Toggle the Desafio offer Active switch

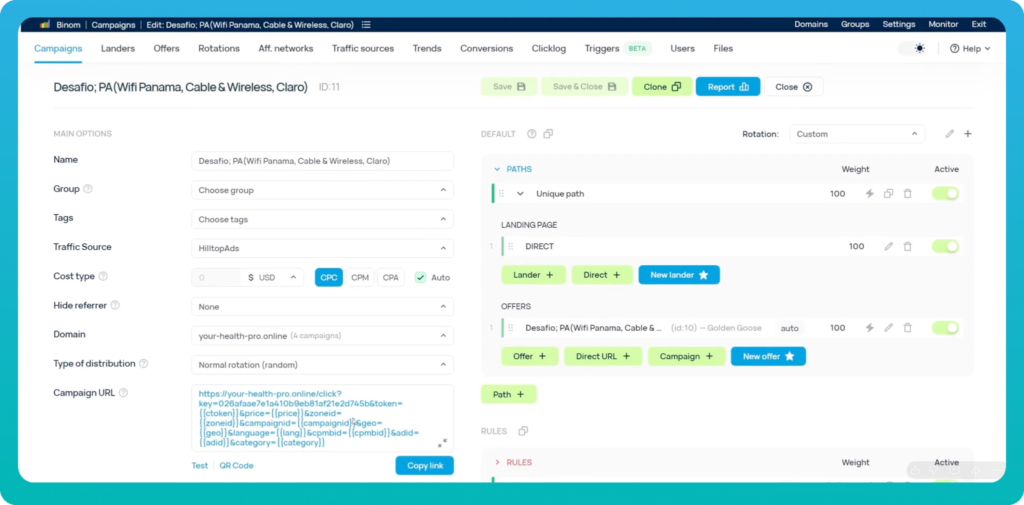[x=945, y=328]
